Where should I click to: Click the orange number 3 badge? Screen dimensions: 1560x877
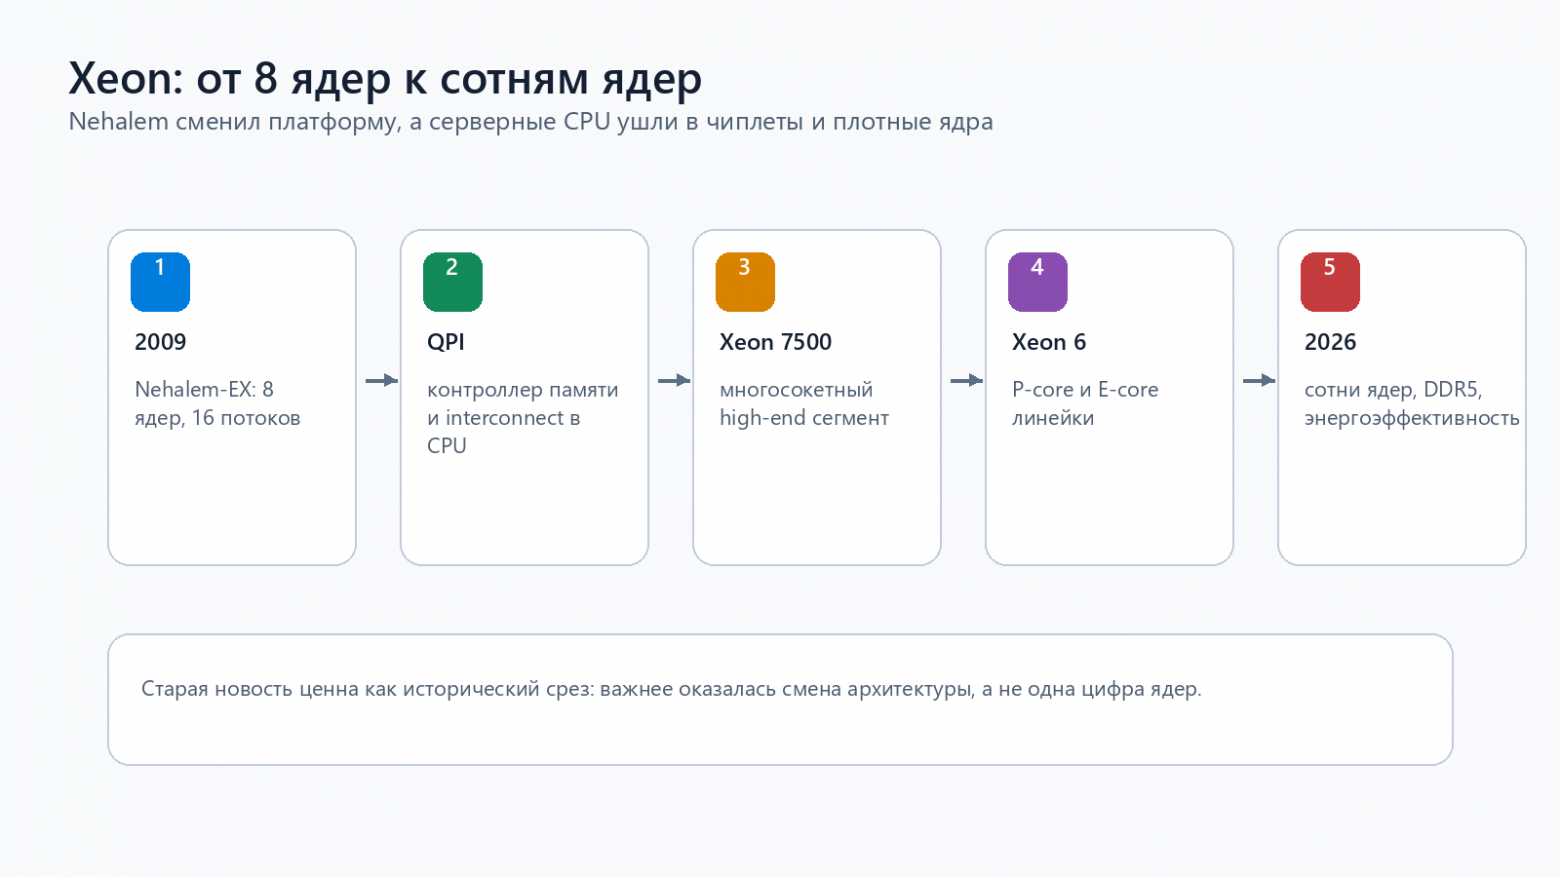click(x=745, y=282)
